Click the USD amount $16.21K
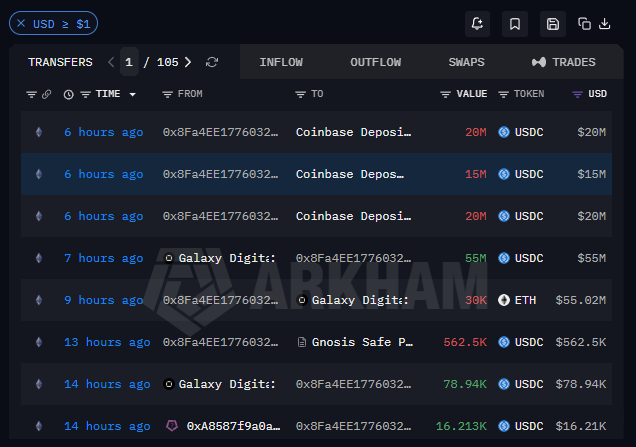 580,426
